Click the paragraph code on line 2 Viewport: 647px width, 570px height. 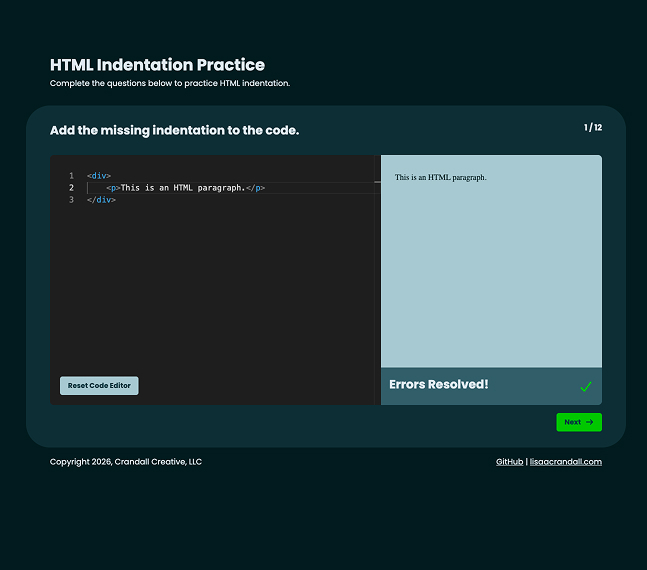click(x=186, y=188)
